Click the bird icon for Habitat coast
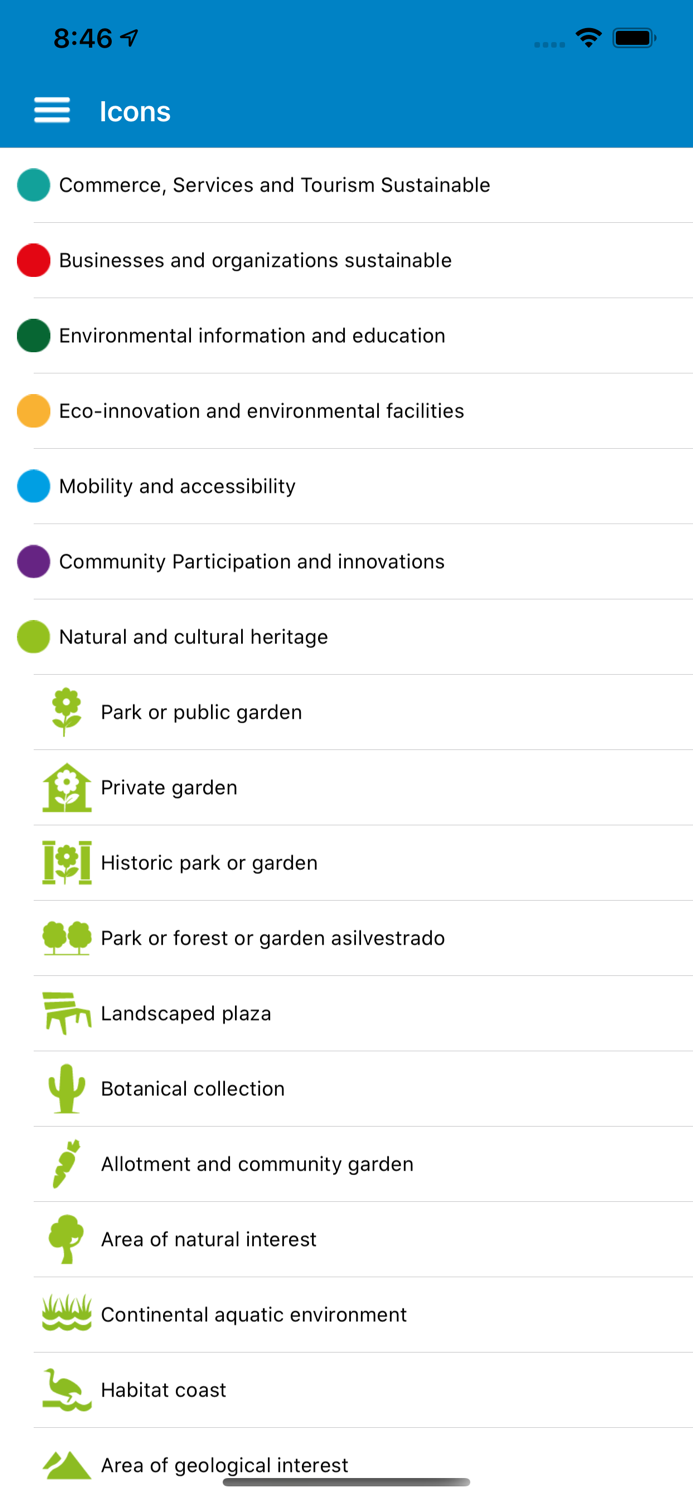The width and height of the screenshot is (693, 1500). click(x=66, y=1390)
